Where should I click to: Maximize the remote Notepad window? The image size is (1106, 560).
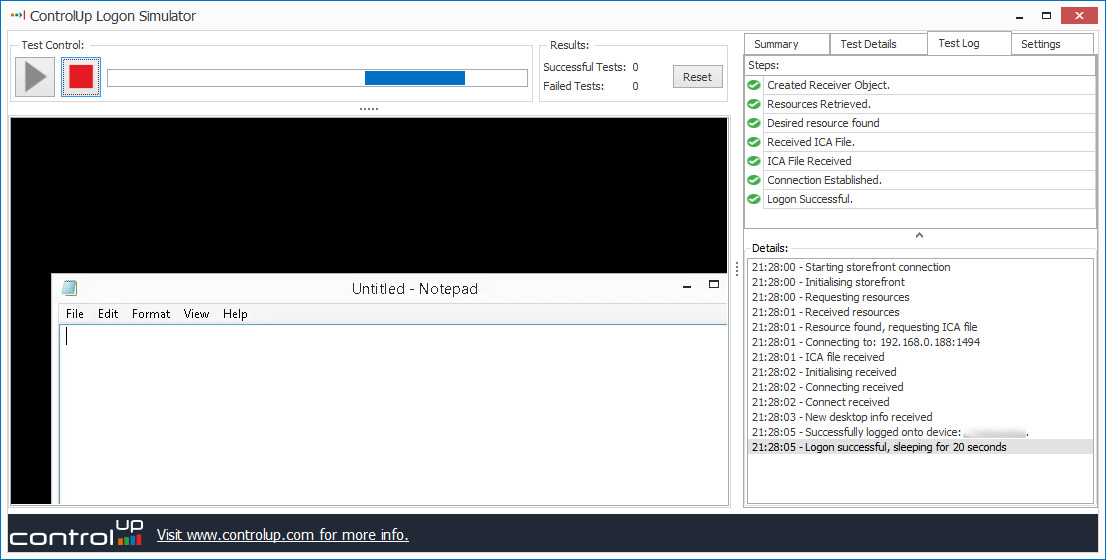(714, 285)
